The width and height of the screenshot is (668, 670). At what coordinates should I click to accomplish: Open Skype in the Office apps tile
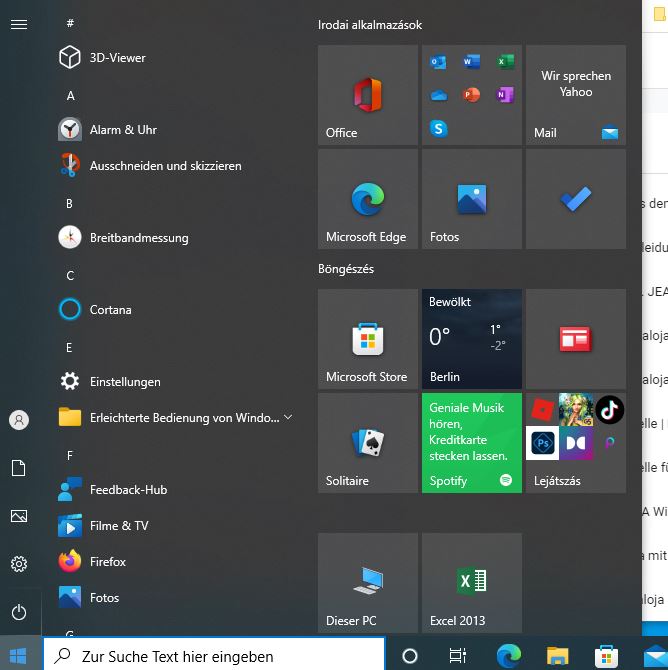tap(438, 128)
